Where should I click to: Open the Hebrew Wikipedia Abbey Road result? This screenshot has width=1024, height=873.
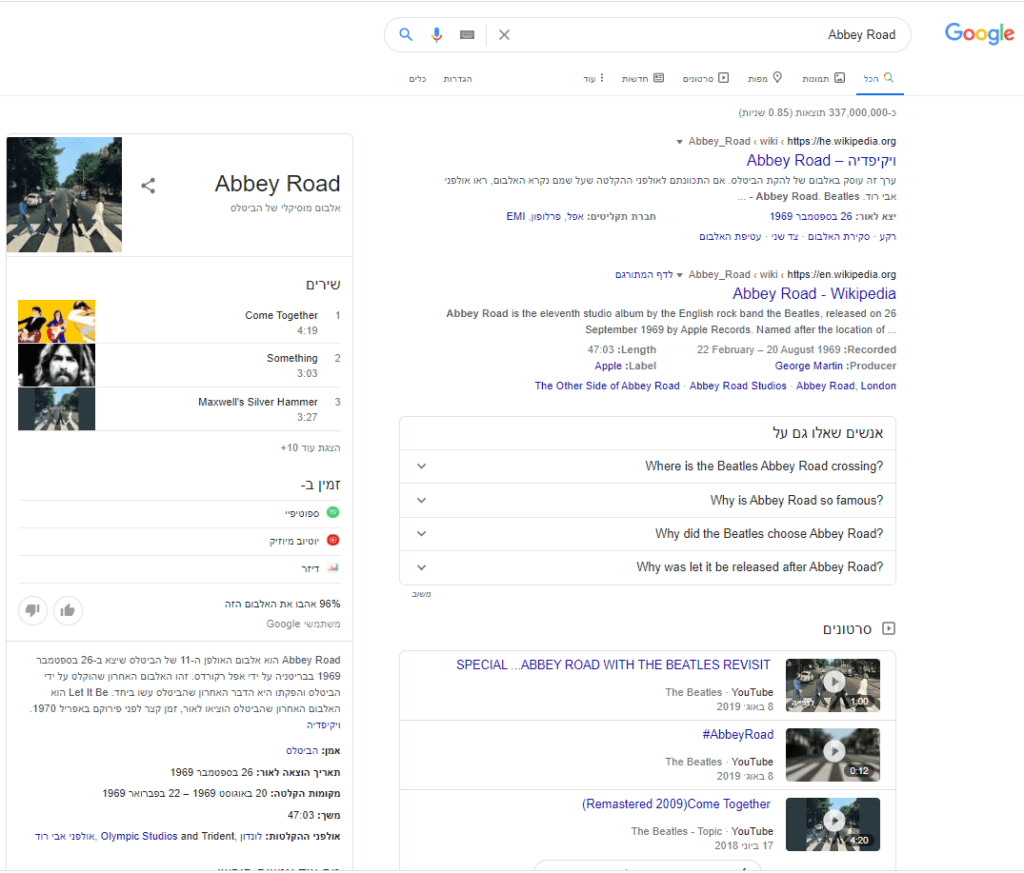pos(821,161)
